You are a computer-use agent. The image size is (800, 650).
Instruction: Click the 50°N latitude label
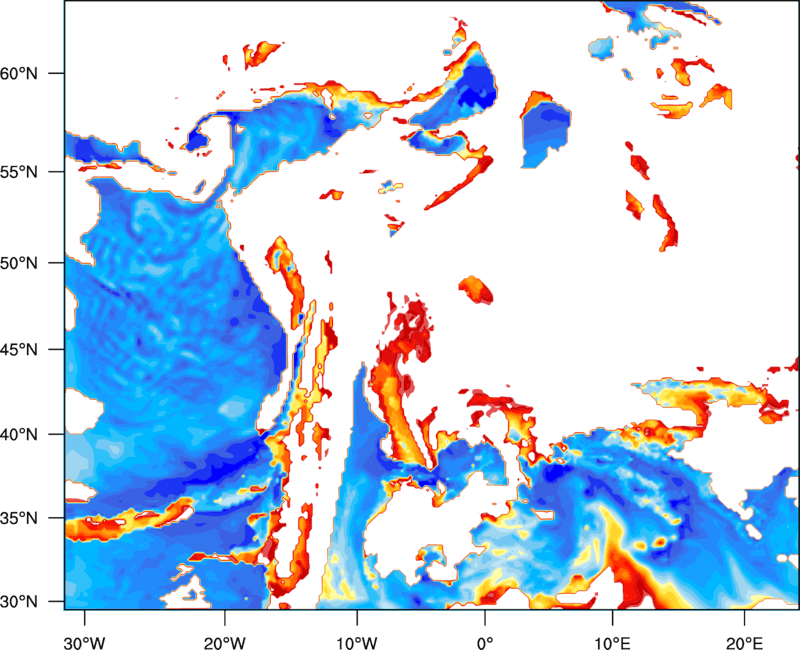click(x=19, y=263)
